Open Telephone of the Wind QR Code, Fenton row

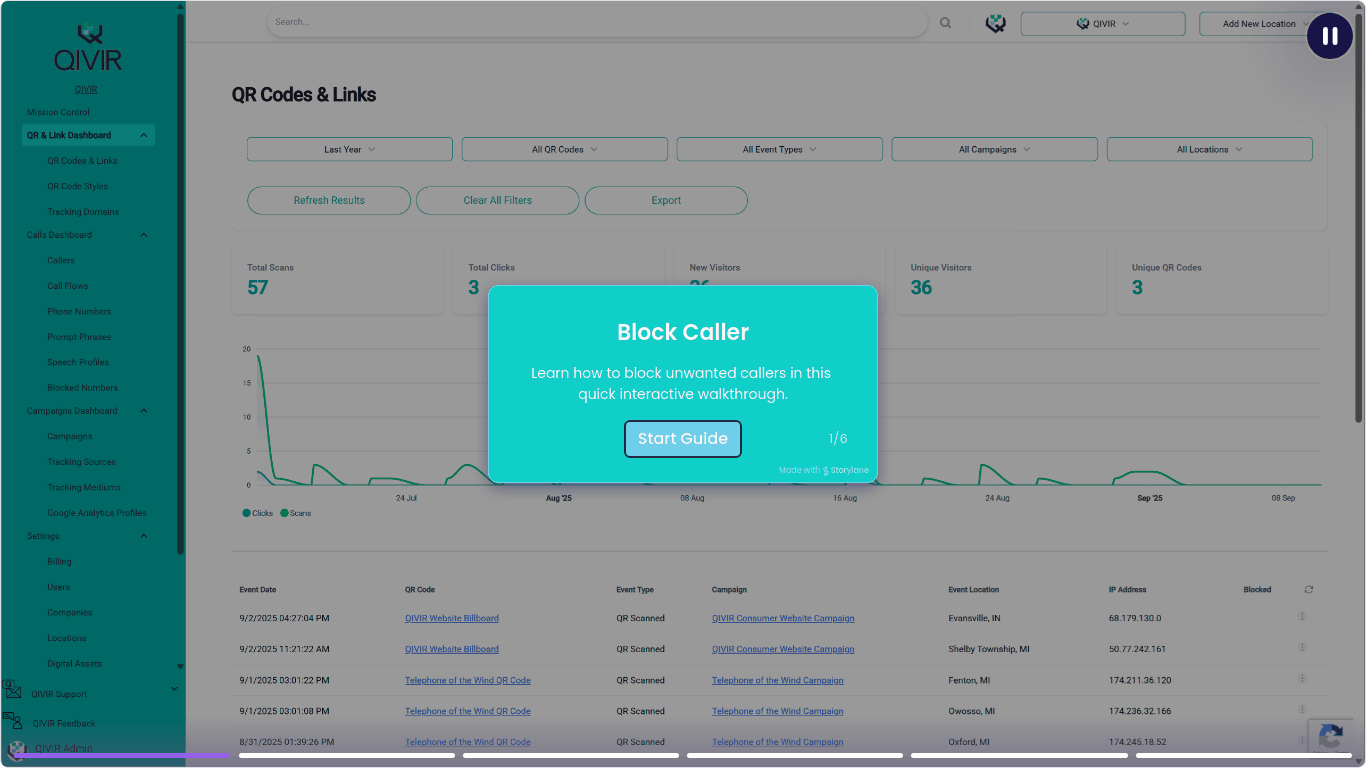468,680
